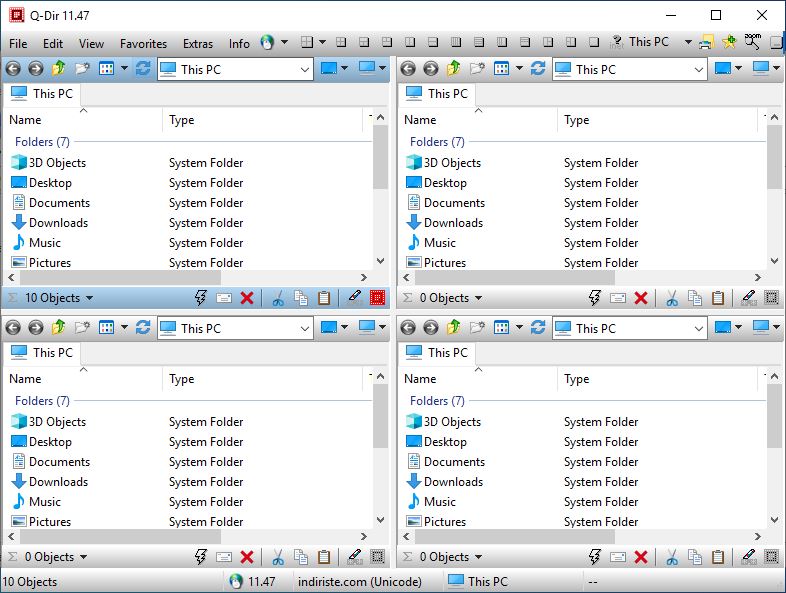Open the View menu
This screenshot has height=593, width=786.
91,44
